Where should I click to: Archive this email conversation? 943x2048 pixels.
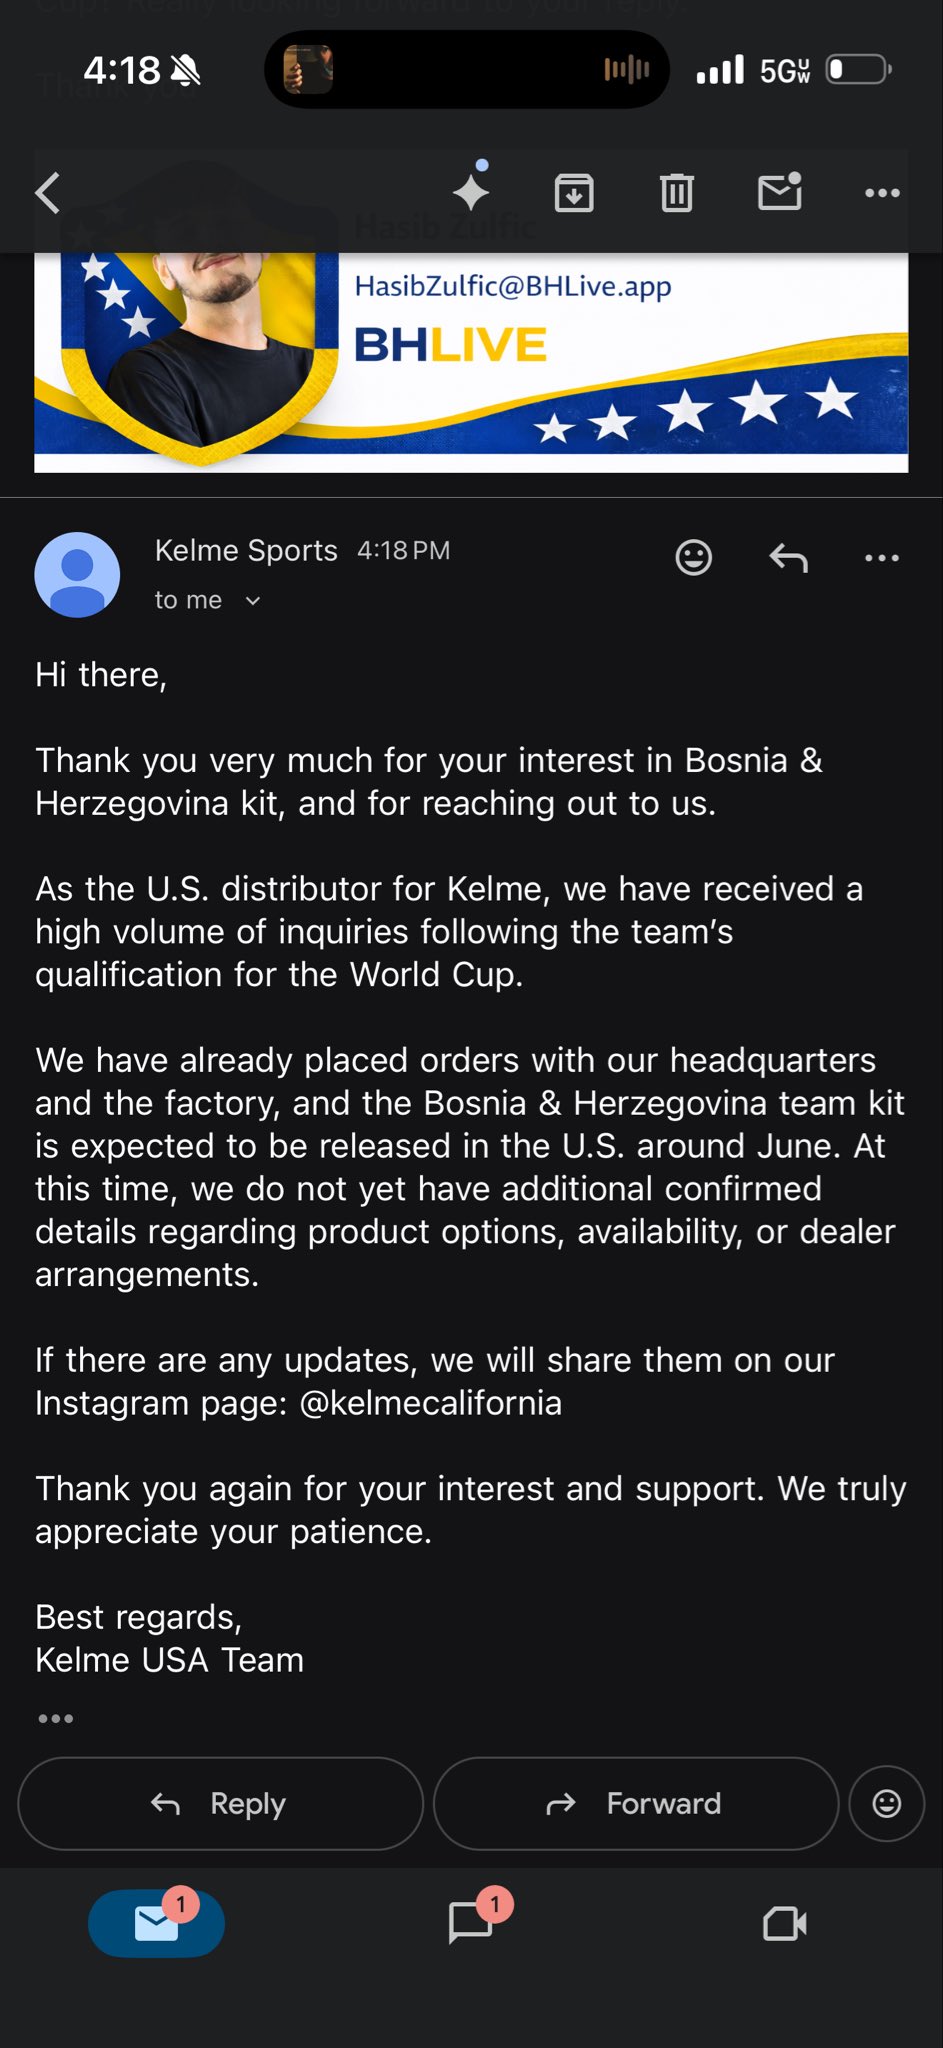(x=574, y=193)
